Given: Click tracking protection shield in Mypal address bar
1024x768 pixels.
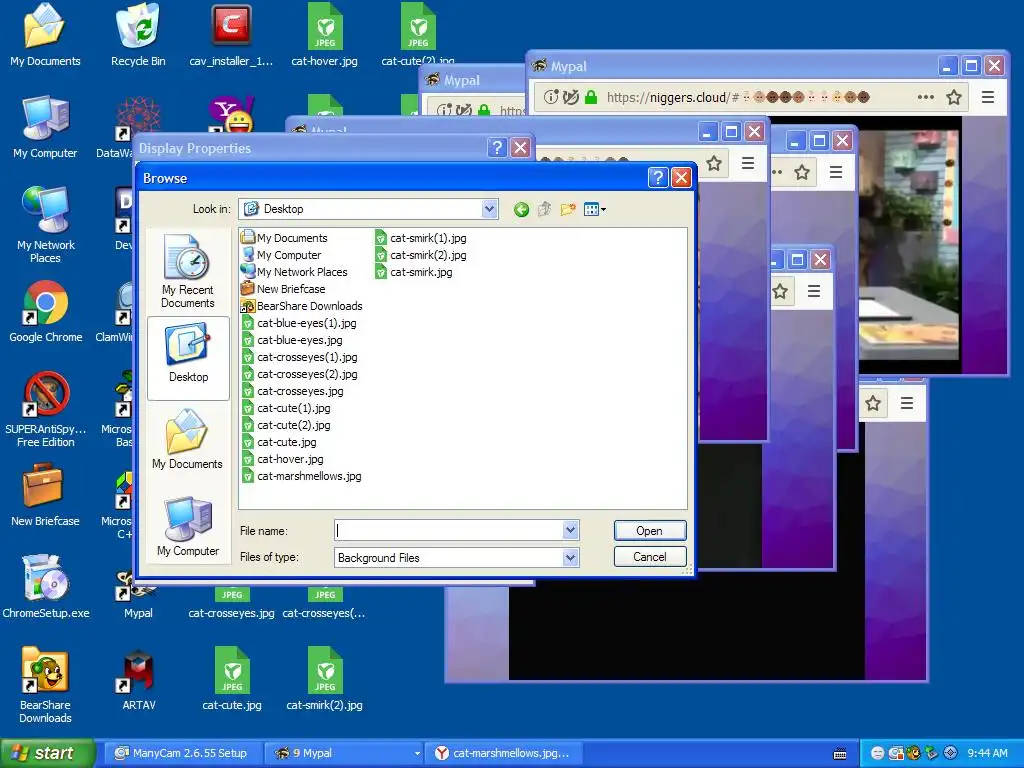Looking at the screenshot, I should point(571,97).
